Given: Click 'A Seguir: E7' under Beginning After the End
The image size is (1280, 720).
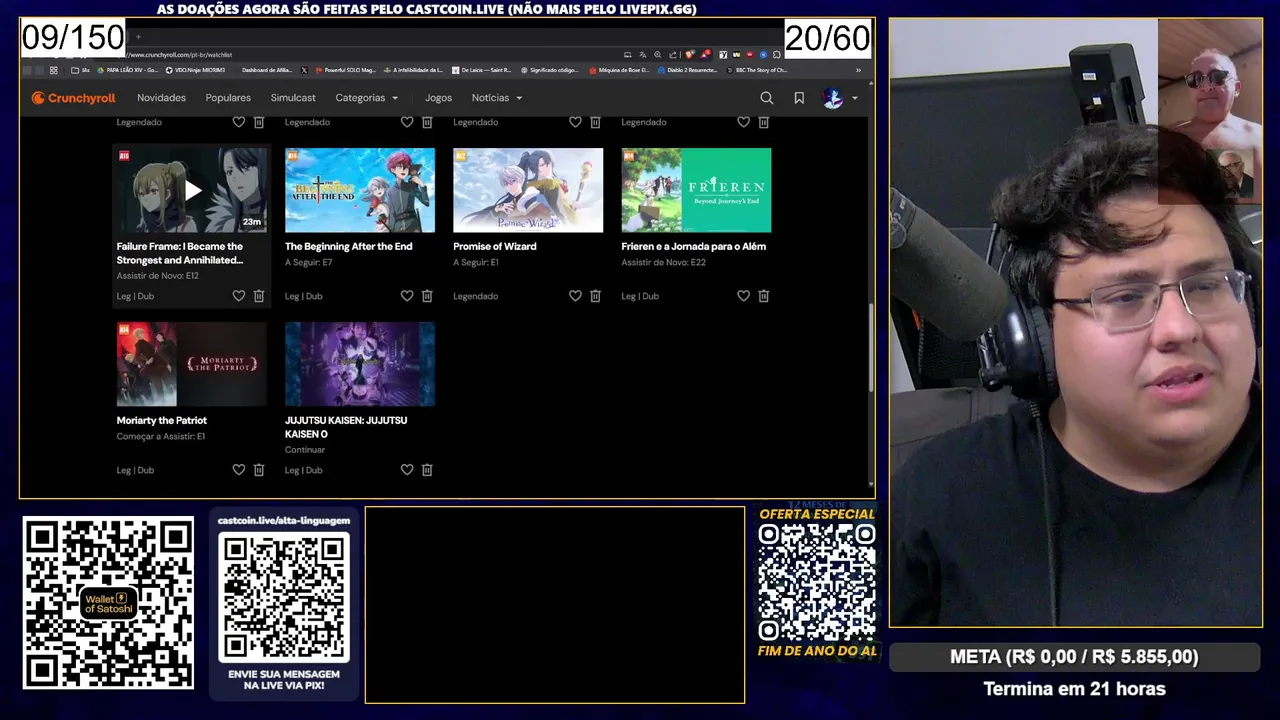Looking at the screenshot, I should (308, 262).
